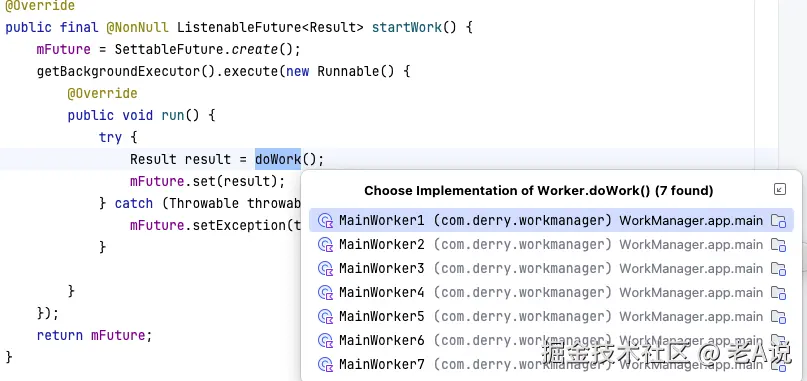Click the highlighted doWork call in code
The height and width of the screenshot is (381, 807).
tap(278, 159)
